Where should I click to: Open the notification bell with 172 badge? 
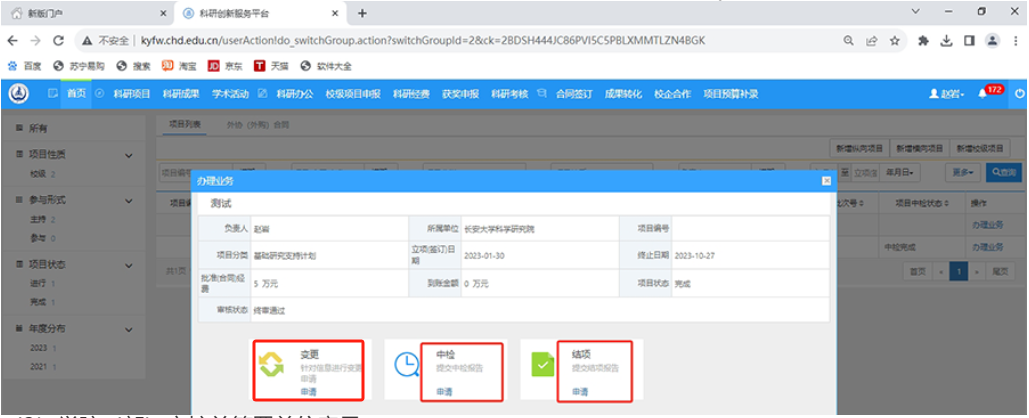[x=984, y=93]
